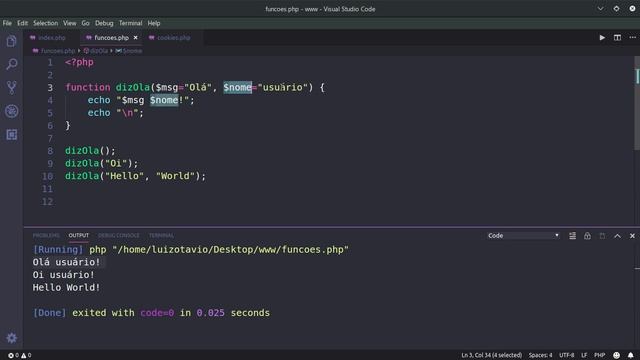
Task: Split the editor to the right
Action: [x=617, y=38]
